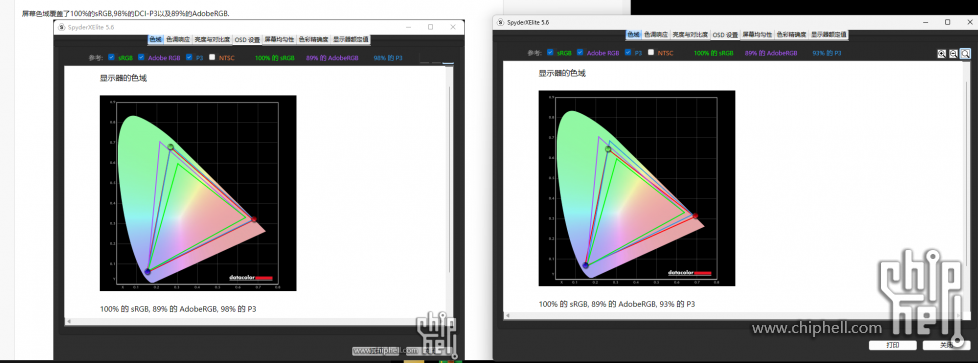Open 色彩精确度 tab in right window
This screenshot has width=978, height=363.
pyautogui.click(x=792, y=35)
